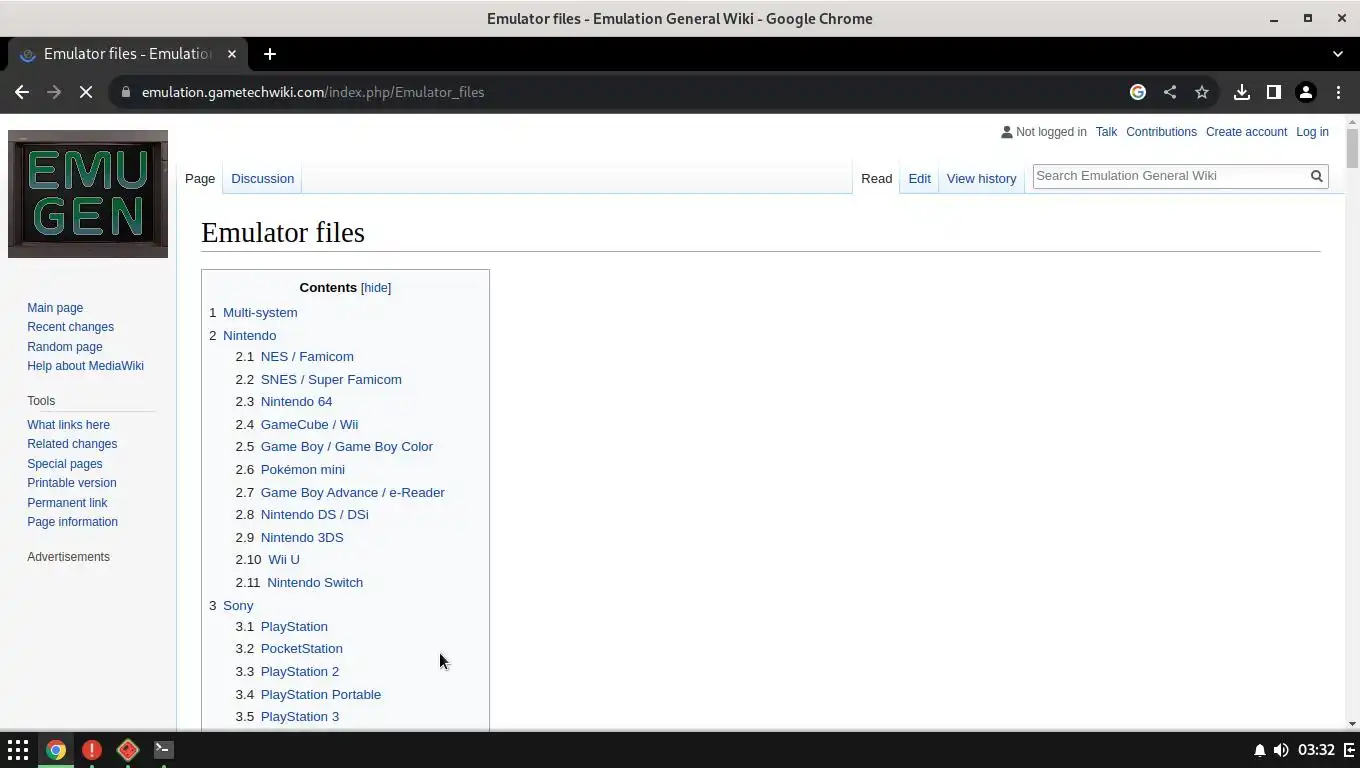Viewport: 1360px width, 768px height.
Task: Open Printable version link
Action: tap(71, 483)
